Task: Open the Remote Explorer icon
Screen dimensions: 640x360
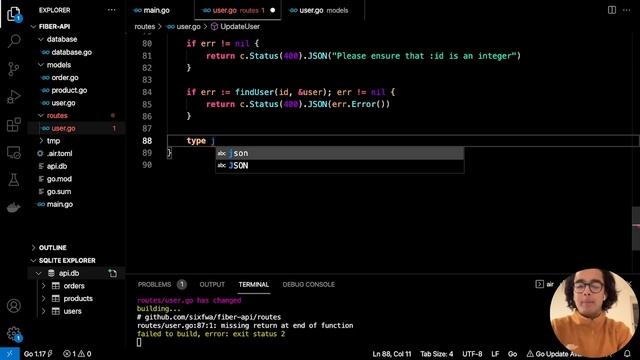Action: [x=13, y=152]
